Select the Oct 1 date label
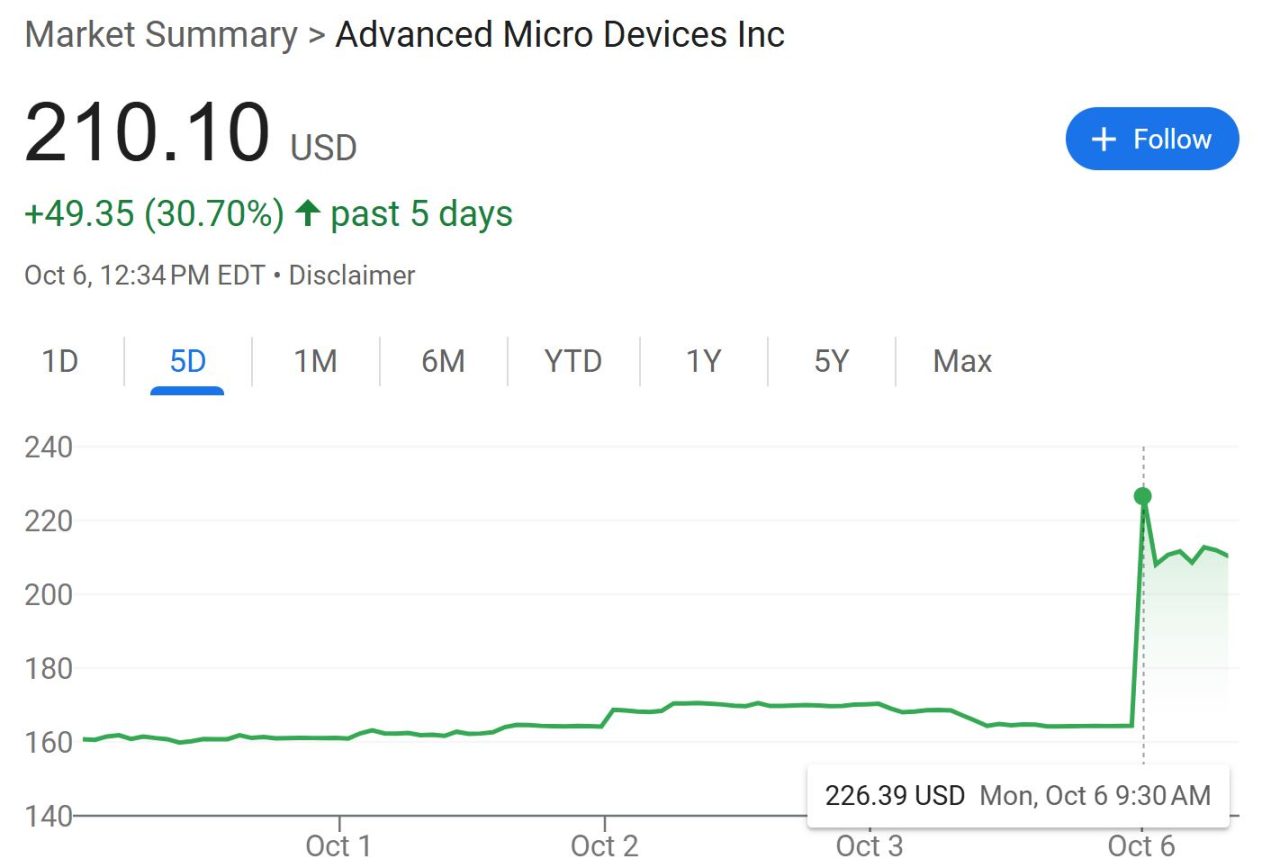 pos(338,846)
